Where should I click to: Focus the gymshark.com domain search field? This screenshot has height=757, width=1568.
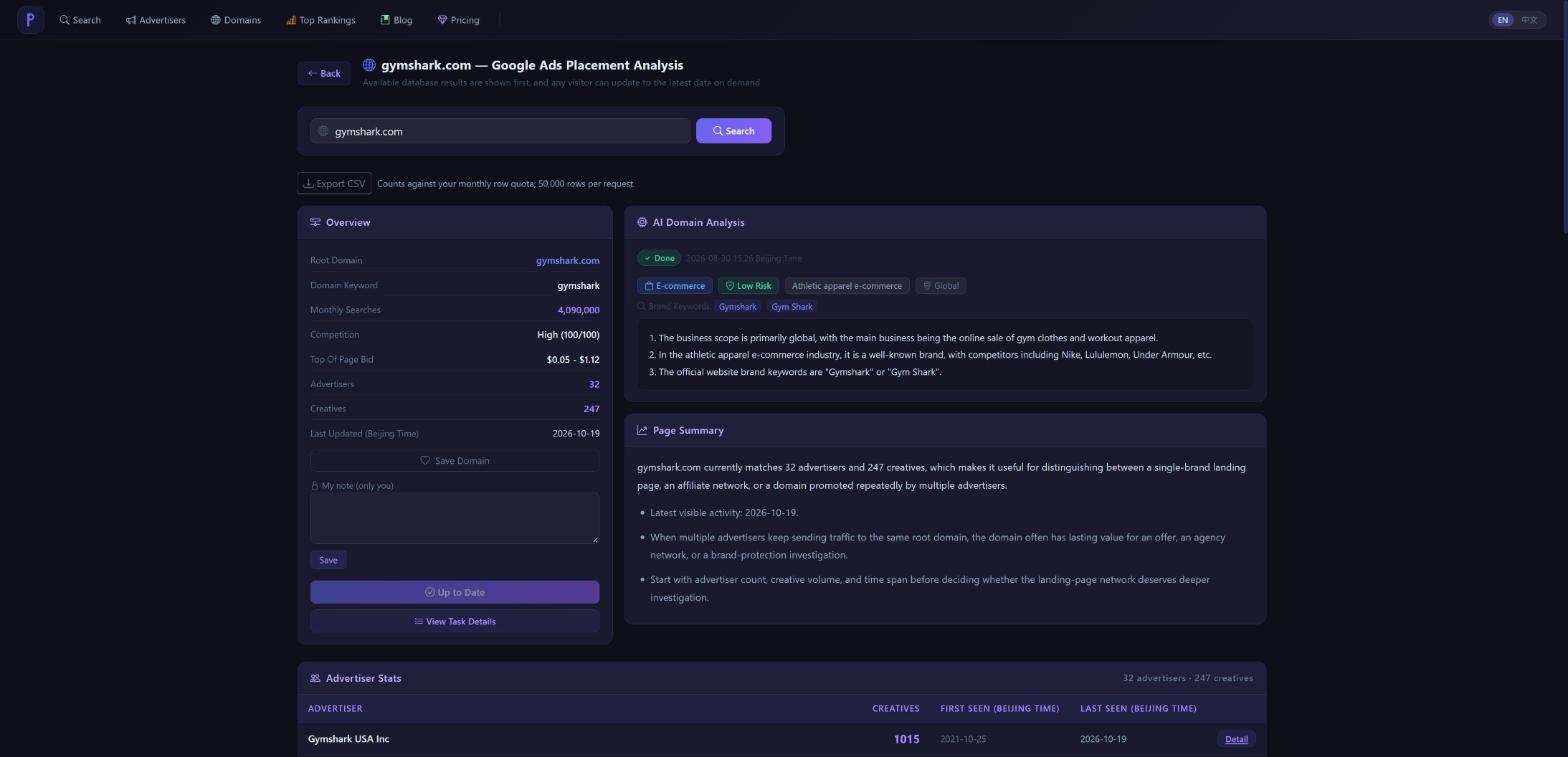click(x=500, y=131)
